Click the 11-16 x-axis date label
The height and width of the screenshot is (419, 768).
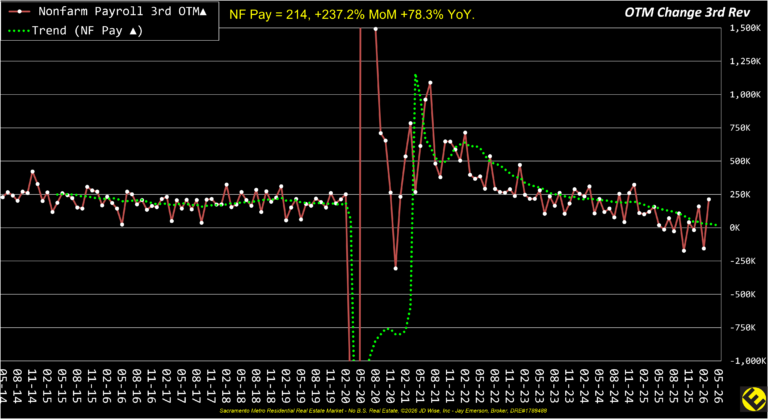151,386
